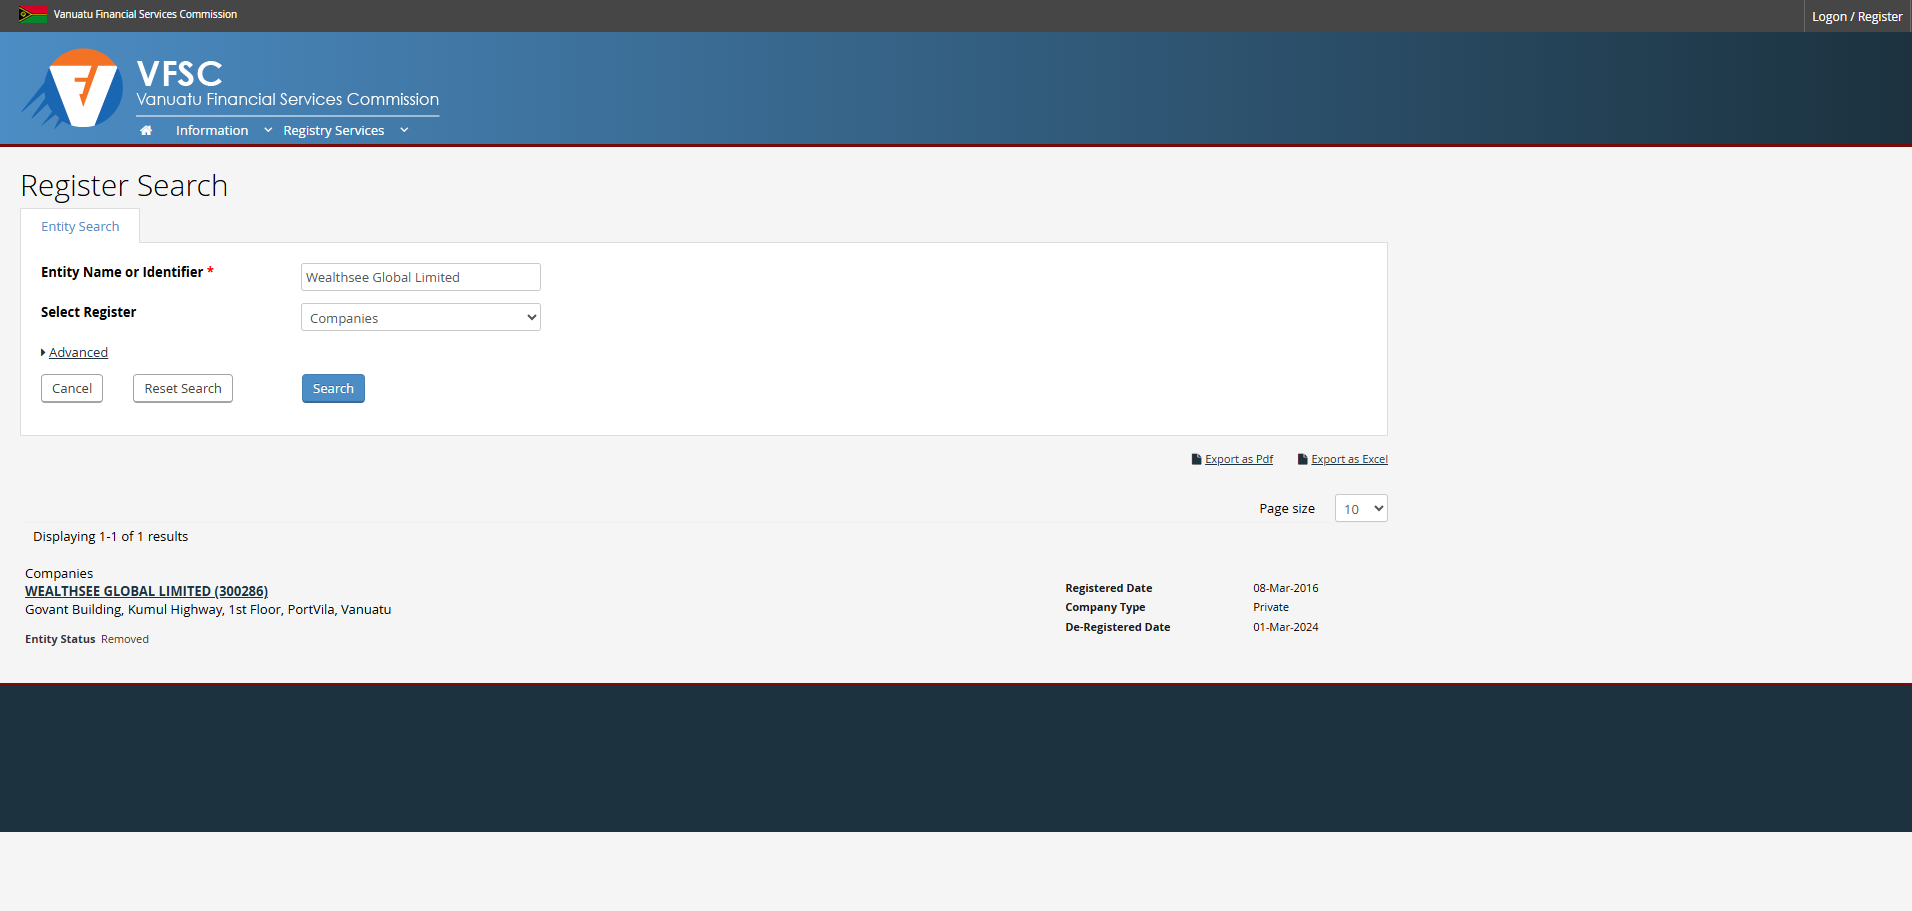Click the Register Search page heading
This screenshot has width=1912, height=911.
pyautogui.click(x=124, y=186)
